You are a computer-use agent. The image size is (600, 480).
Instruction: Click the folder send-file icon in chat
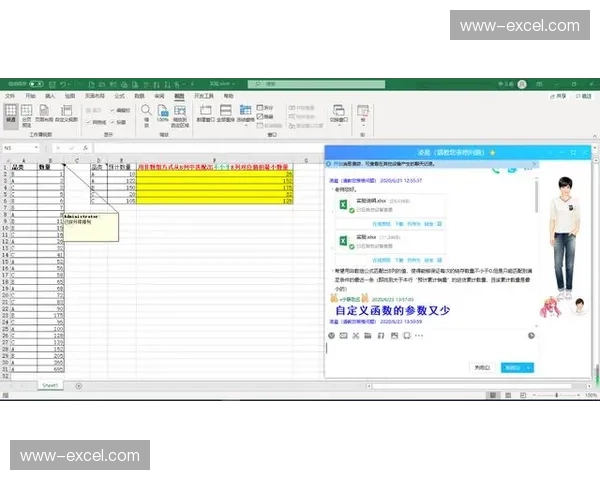(368, 336)
